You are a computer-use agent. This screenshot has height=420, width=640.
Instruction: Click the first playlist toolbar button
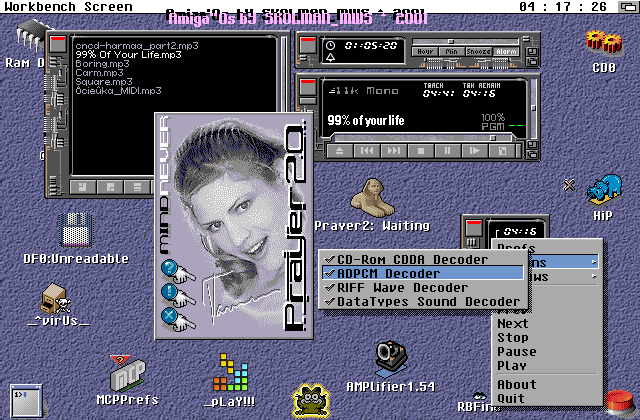(x=83, y=187)
